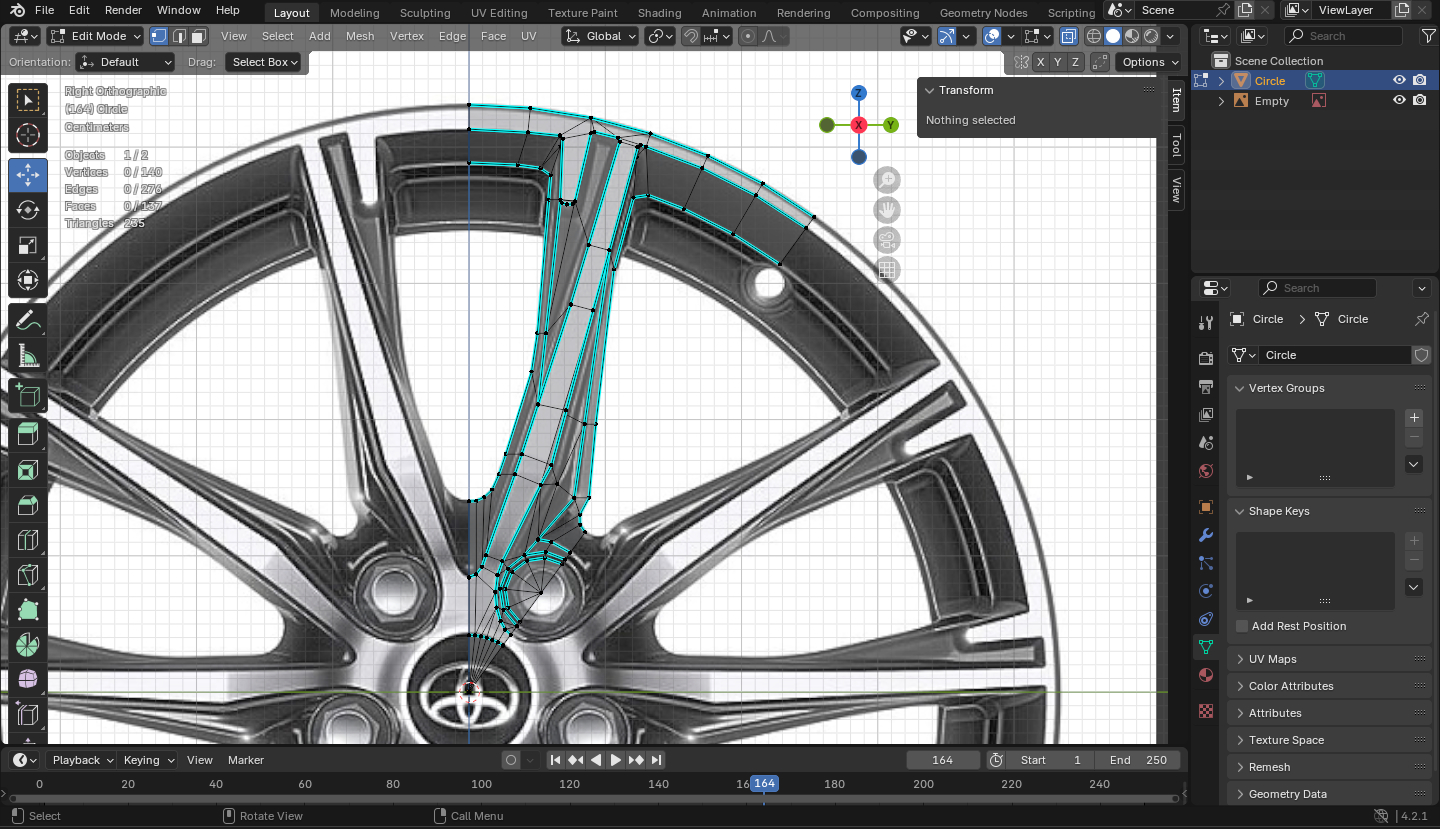Open the Render properties tab

(x=1206, y=359)
